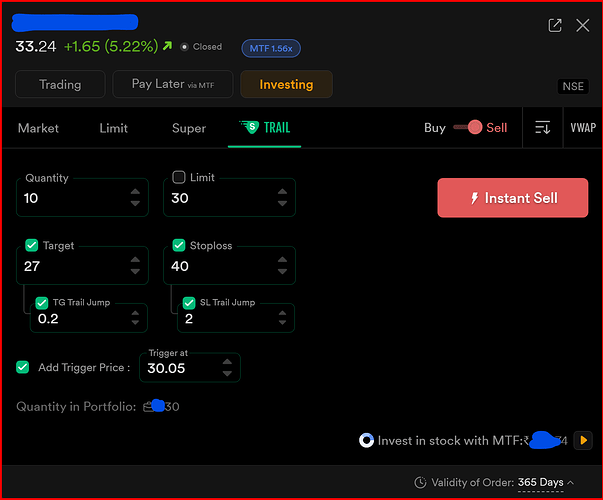Click the TRAIL shield logo icon
The height and width of the screenshot is (500, 603).
tap(249, 127)
